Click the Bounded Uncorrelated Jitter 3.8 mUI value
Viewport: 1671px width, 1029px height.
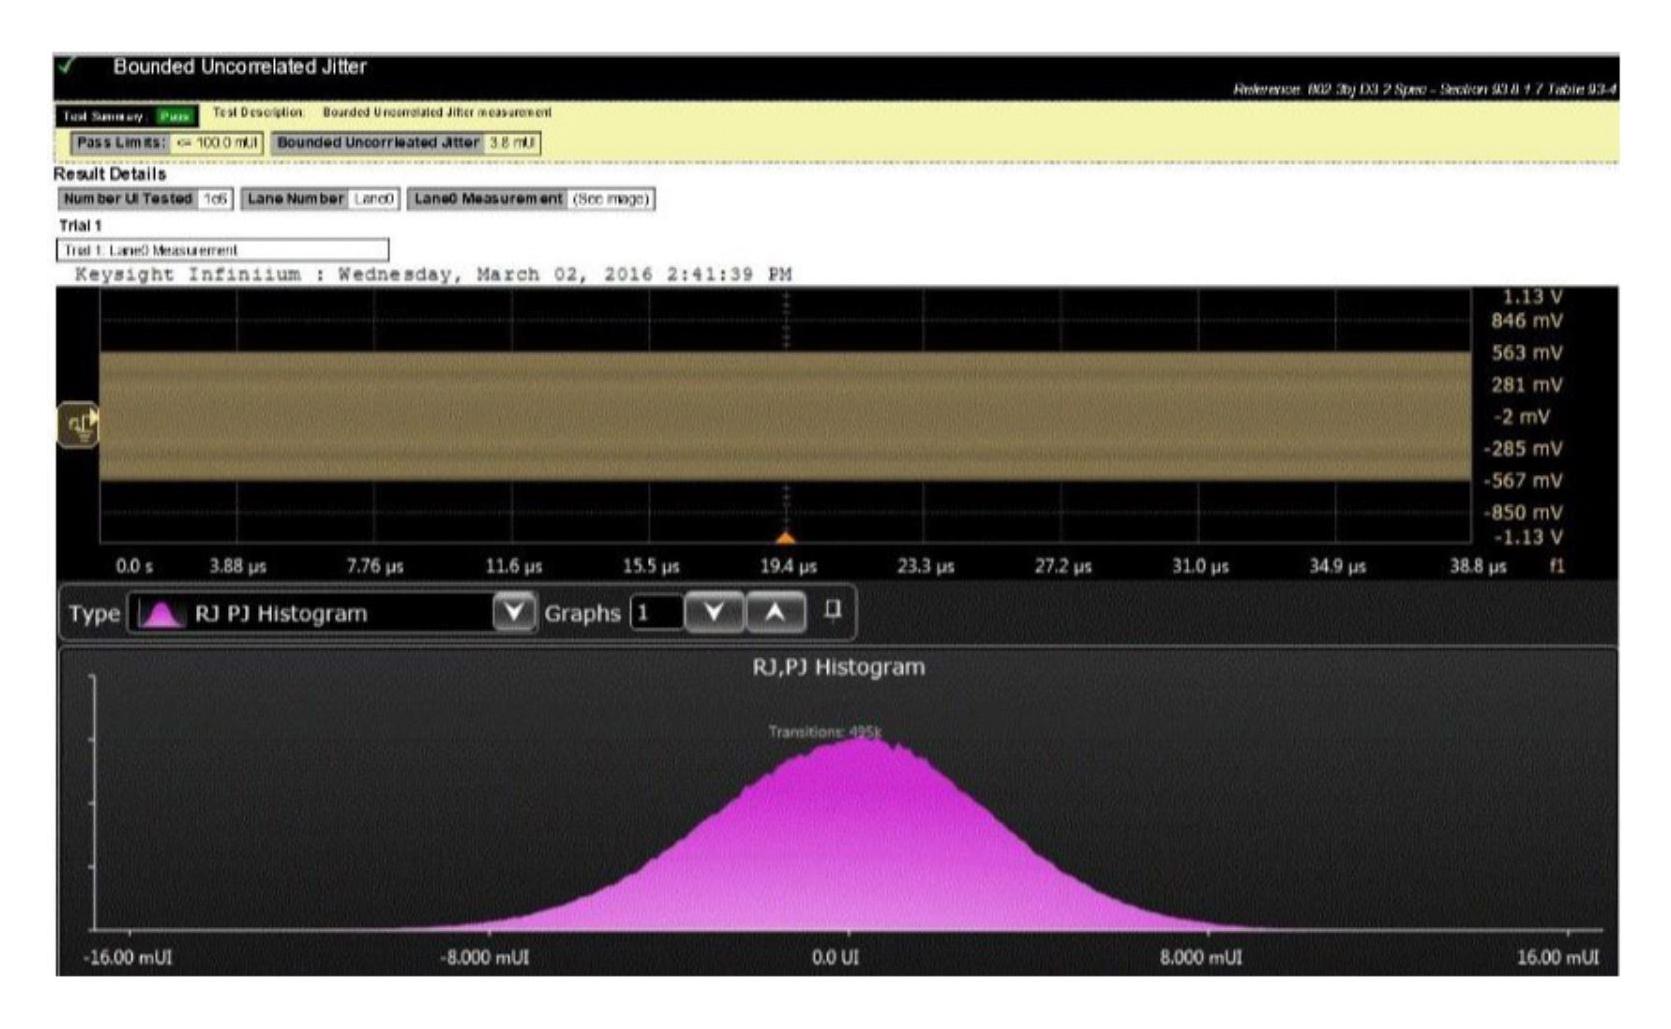[511, 143]
